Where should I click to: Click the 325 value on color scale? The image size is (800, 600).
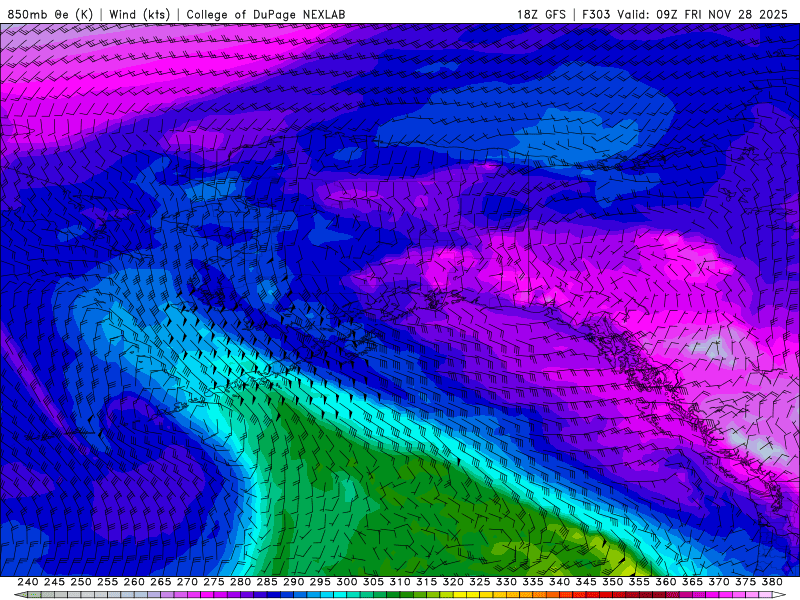[x=480, y=582]
